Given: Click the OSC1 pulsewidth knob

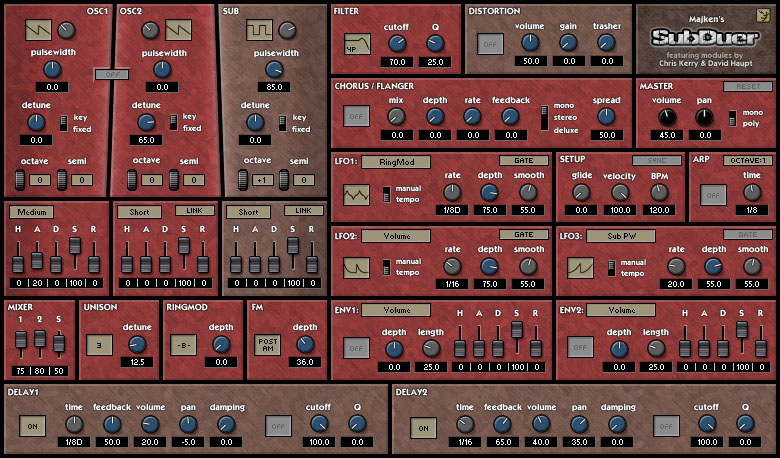Looking at the screenshot, I should 52,70.
